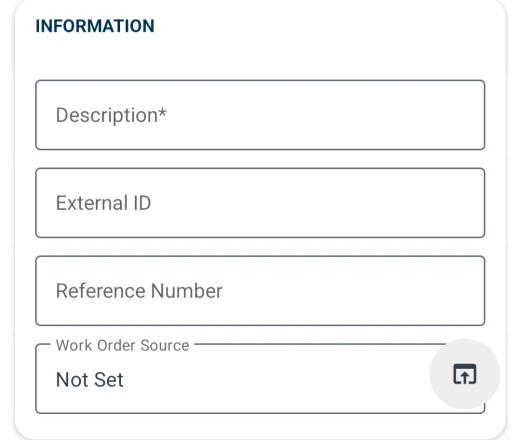This screenshot has width=520, height=440.
Task: Place cursor inside the Reference Number box
Action: tap(260, 291)
